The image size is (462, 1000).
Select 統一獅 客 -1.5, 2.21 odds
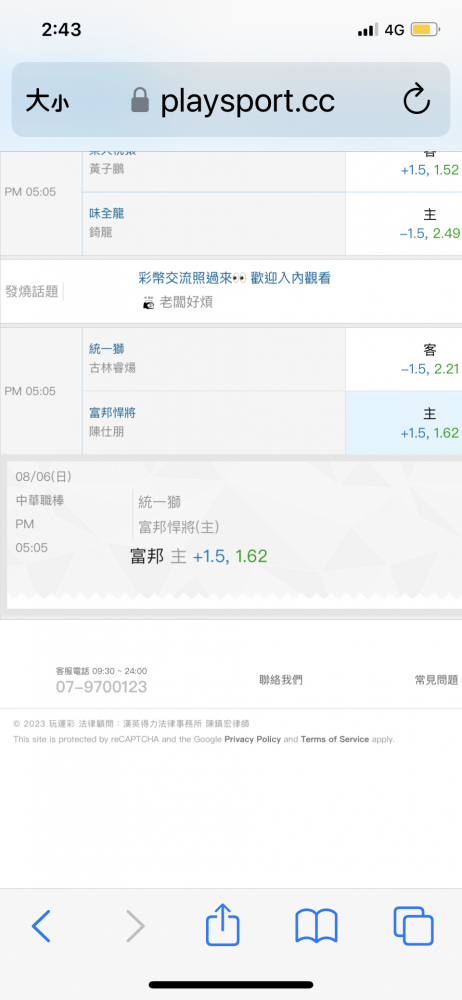[404, 359]
